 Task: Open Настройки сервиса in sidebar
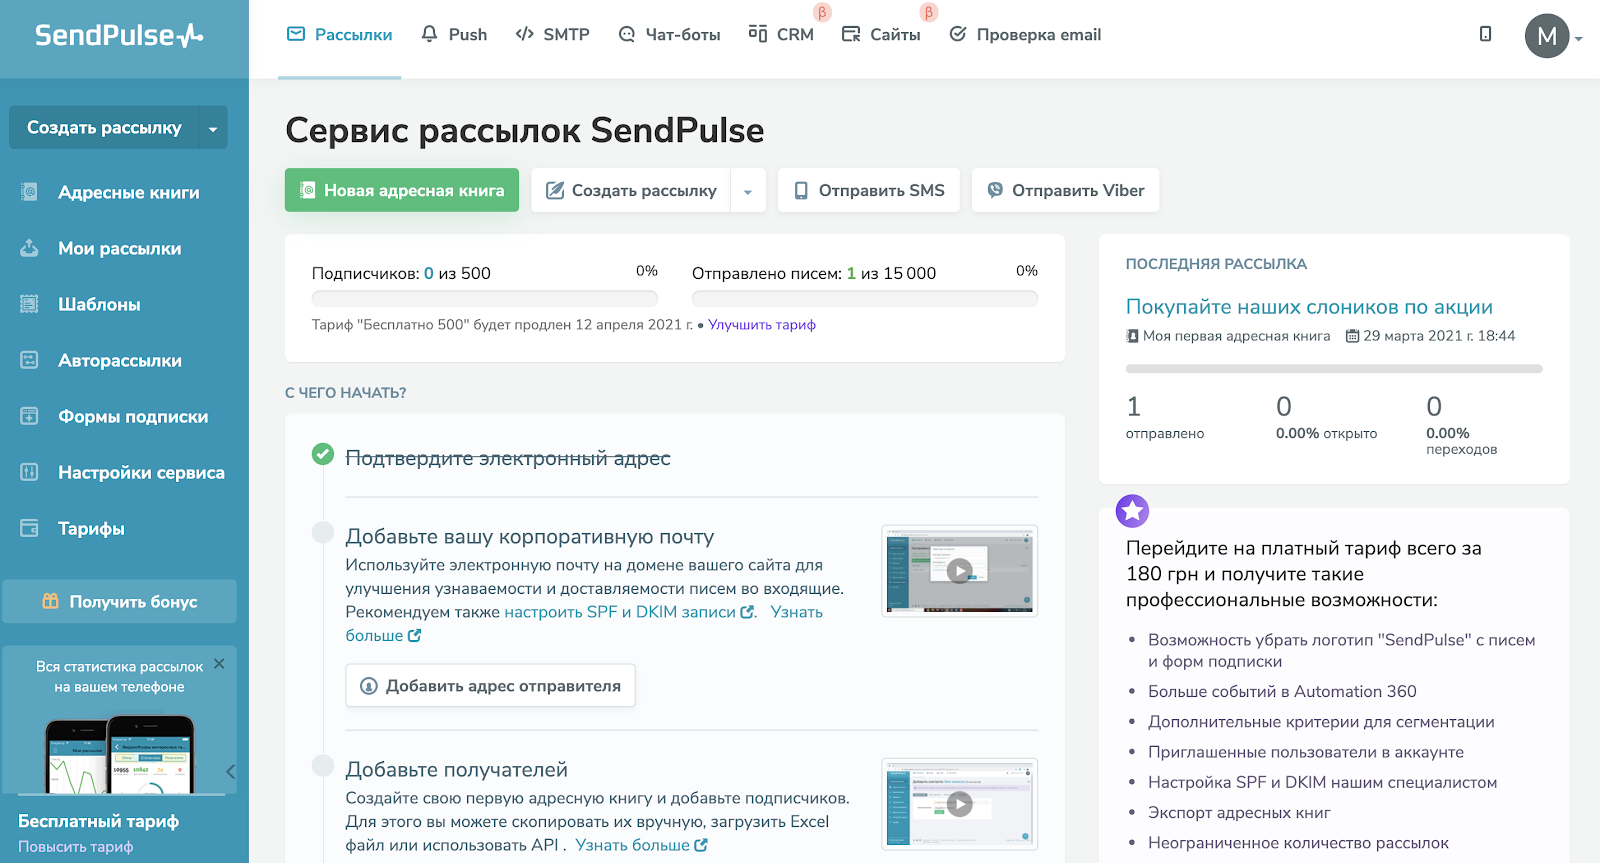click(141, 472)
